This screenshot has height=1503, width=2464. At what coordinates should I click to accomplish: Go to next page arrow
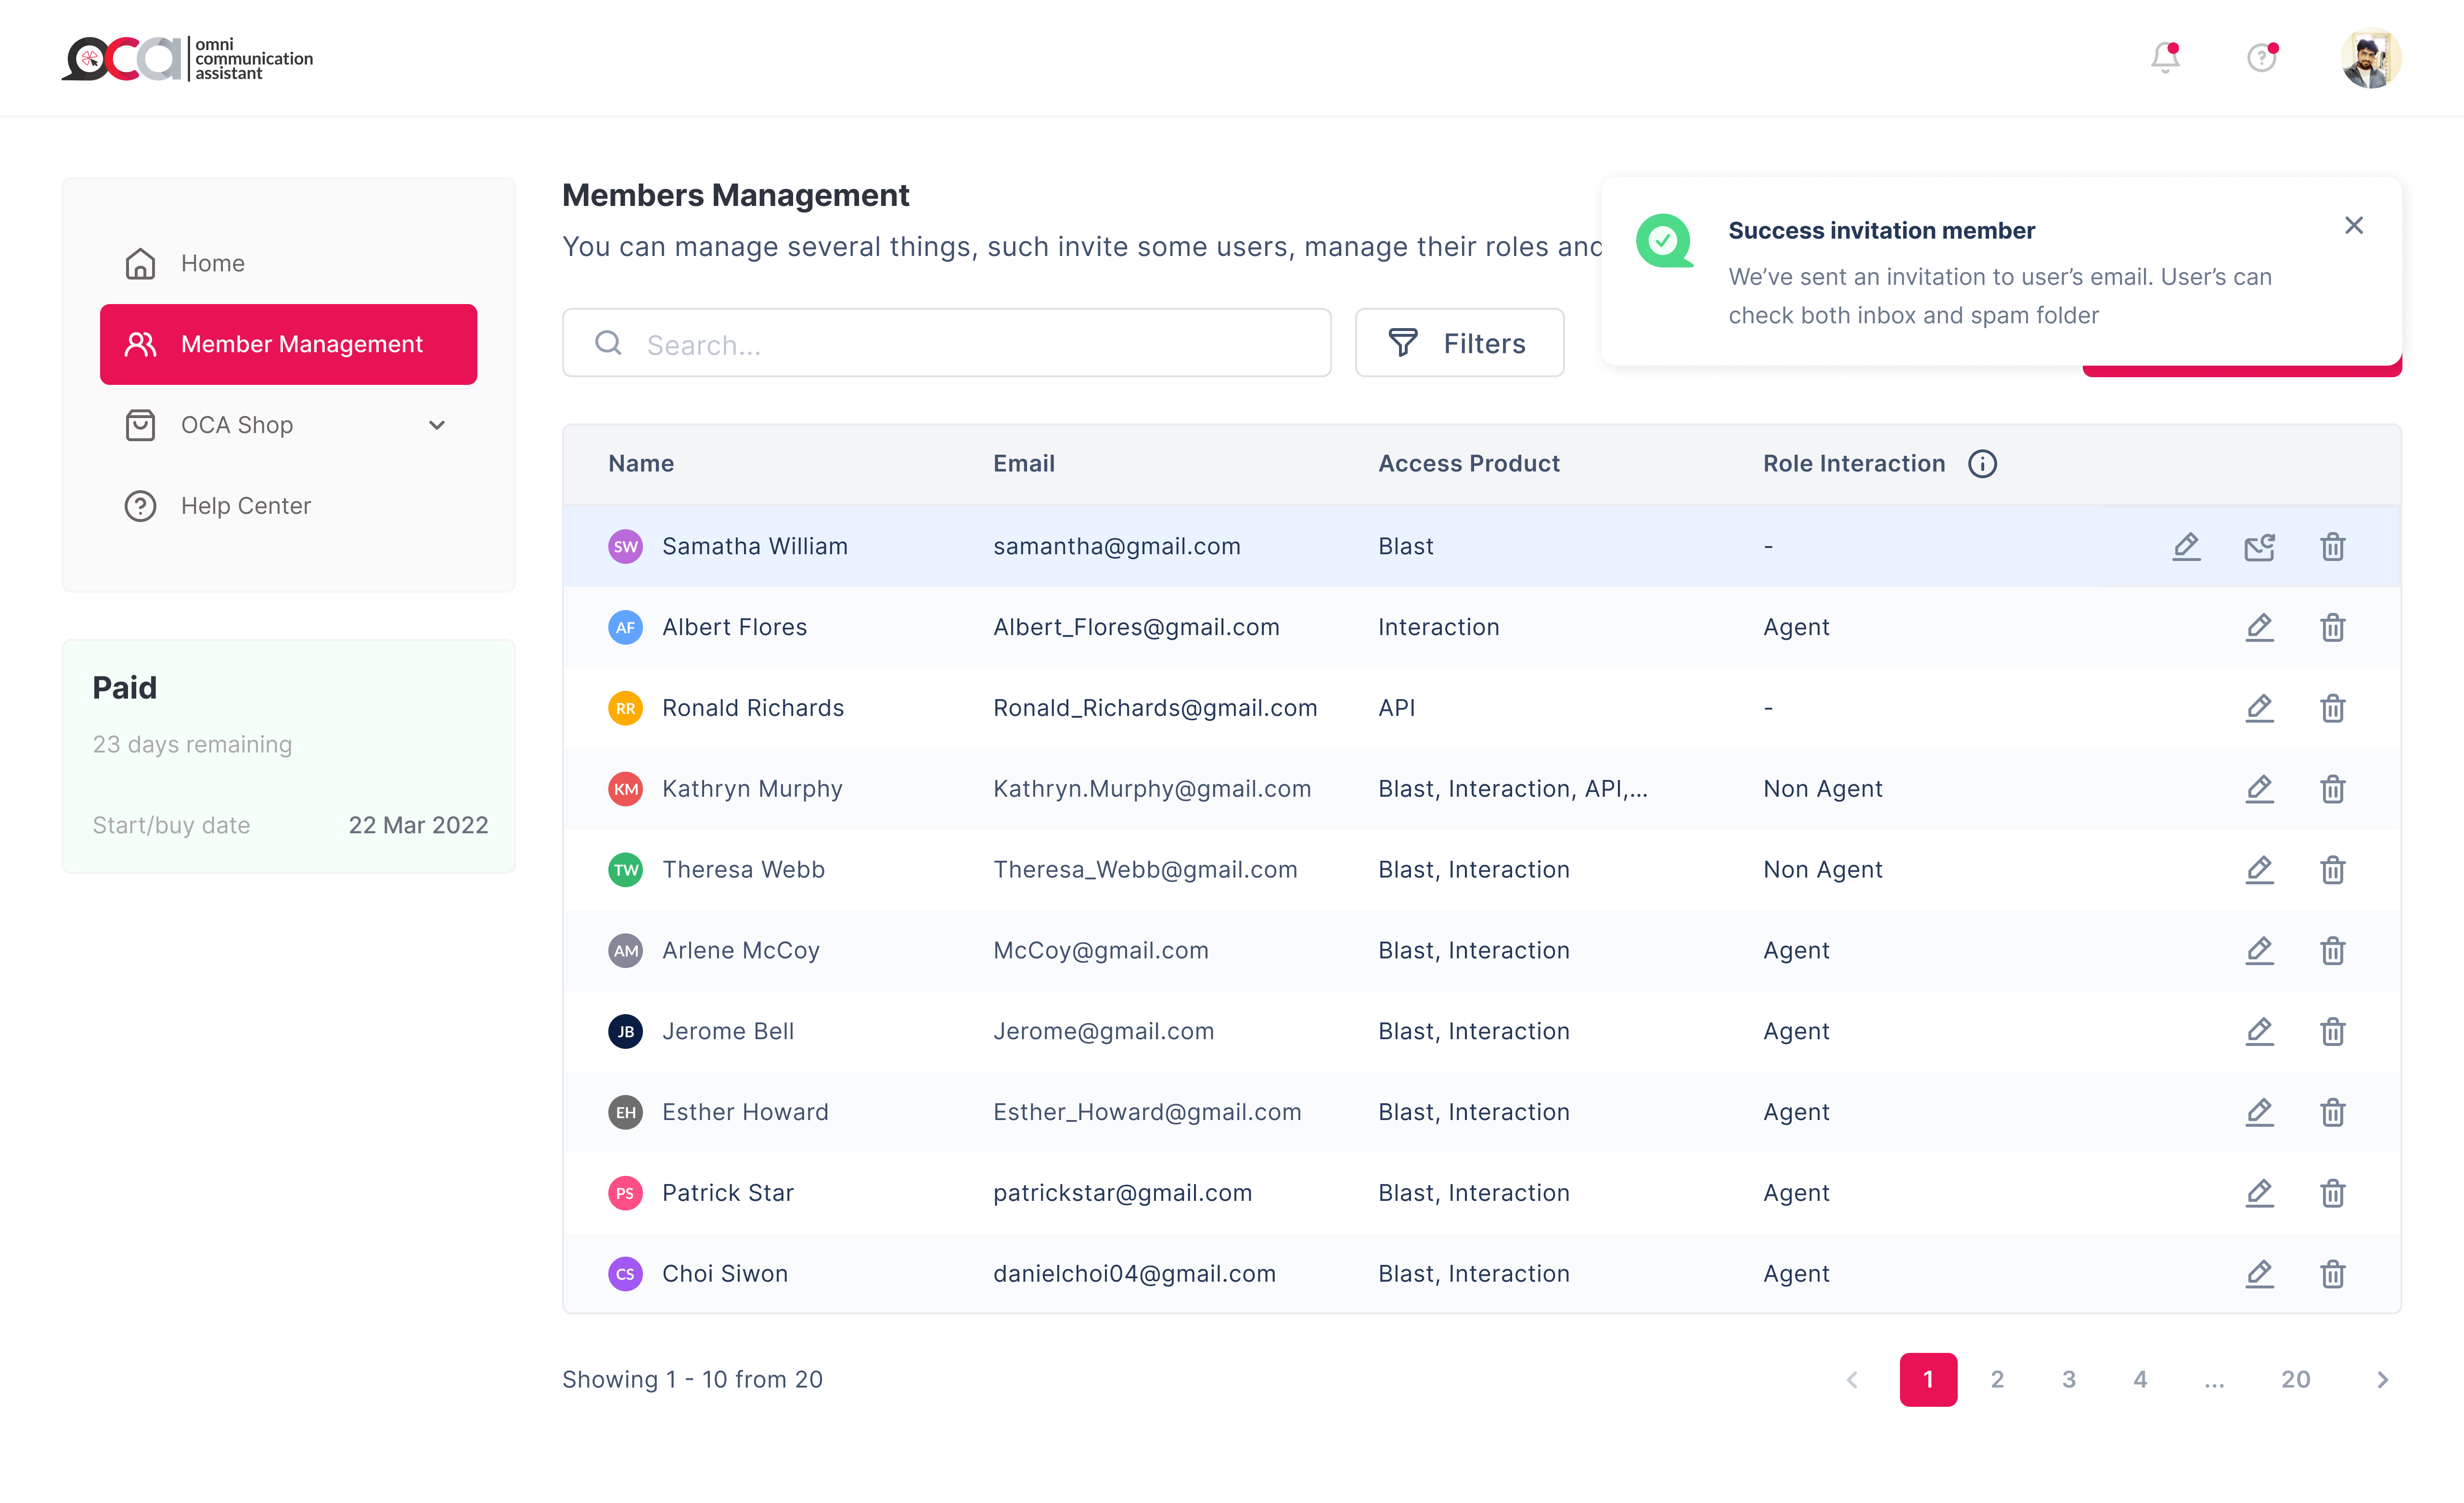click(x=2382, y=1380)
